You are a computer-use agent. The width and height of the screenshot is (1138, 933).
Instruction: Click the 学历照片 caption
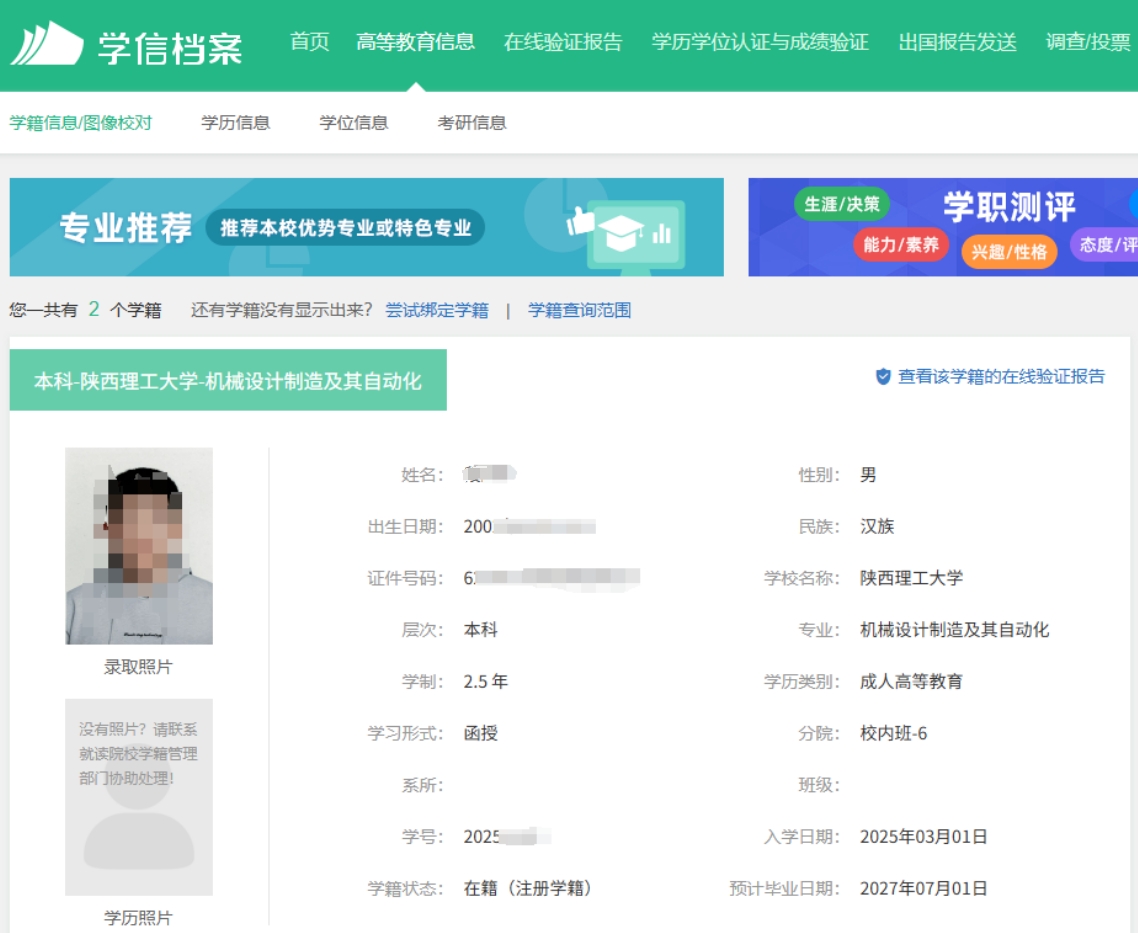click(138, 918)
